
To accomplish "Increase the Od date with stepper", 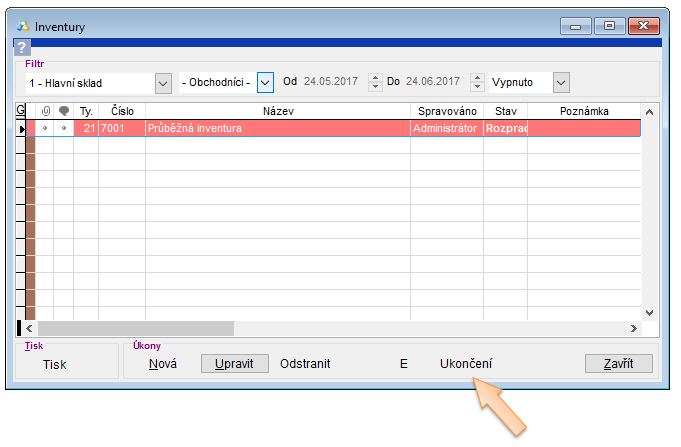I will click(x=375, y=78).
